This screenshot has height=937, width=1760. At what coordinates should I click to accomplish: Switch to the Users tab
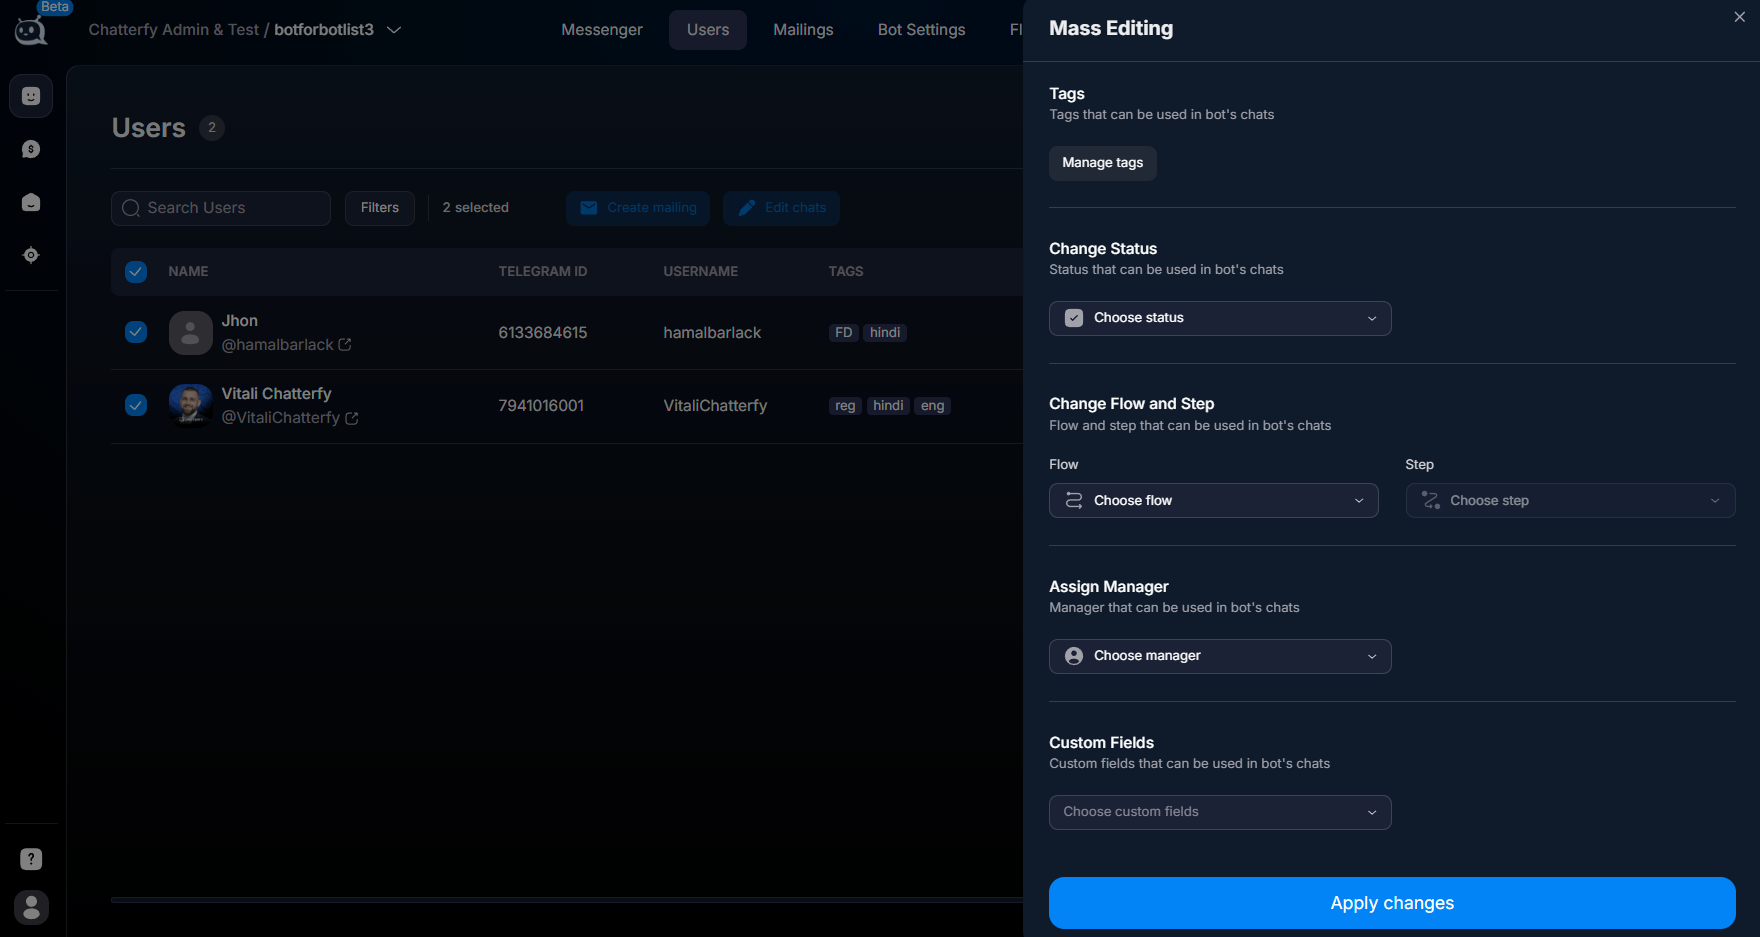tap(708, 30)
